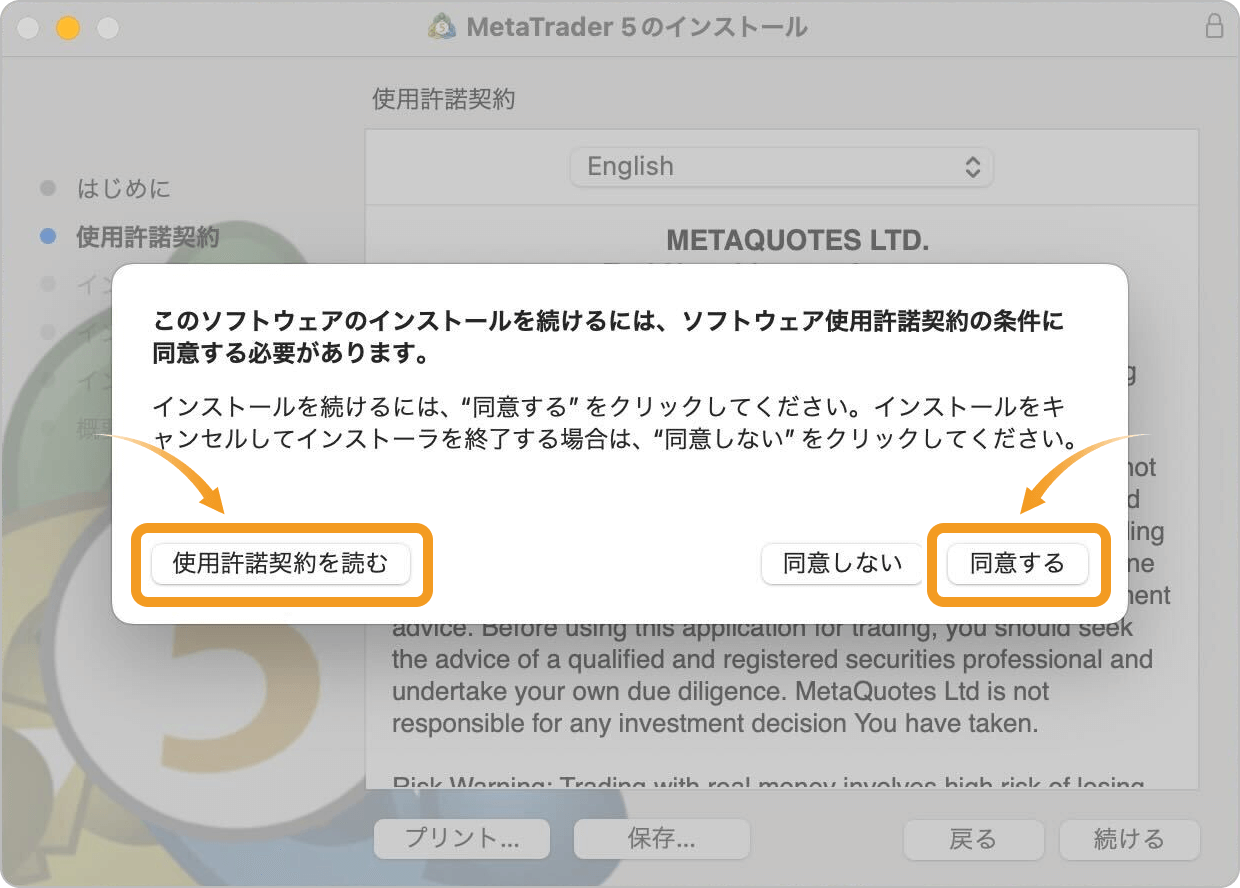Click the 同意する agree button
Image resolution: width=1240 pixels, height=888 pixels.
pos(1018,564)
